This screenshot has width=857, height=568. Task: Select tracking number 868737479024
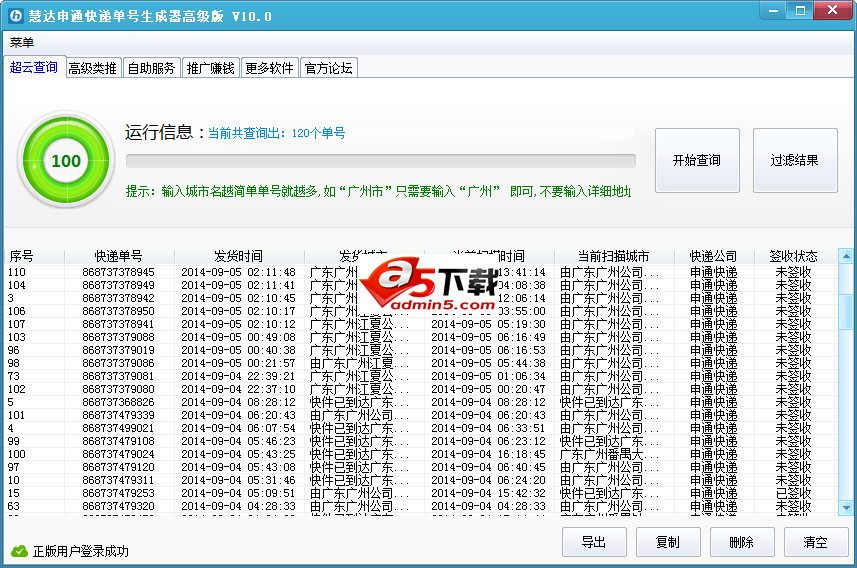click(x=119, y=454)
